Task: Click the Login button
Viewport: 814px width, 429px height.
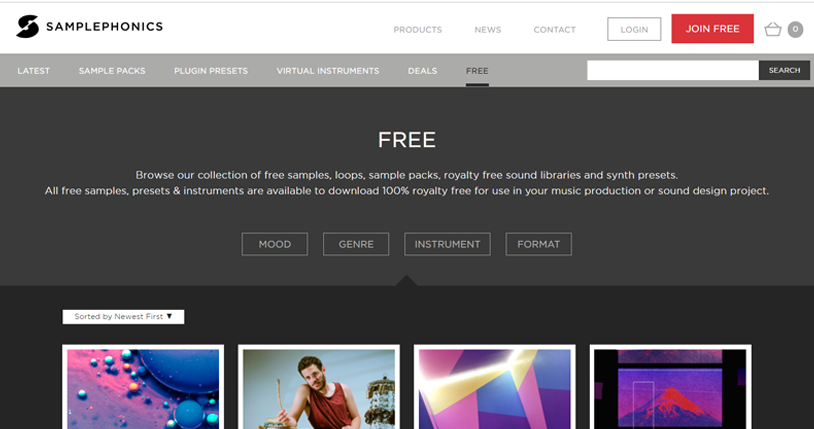Action: [x=634, y=29]
